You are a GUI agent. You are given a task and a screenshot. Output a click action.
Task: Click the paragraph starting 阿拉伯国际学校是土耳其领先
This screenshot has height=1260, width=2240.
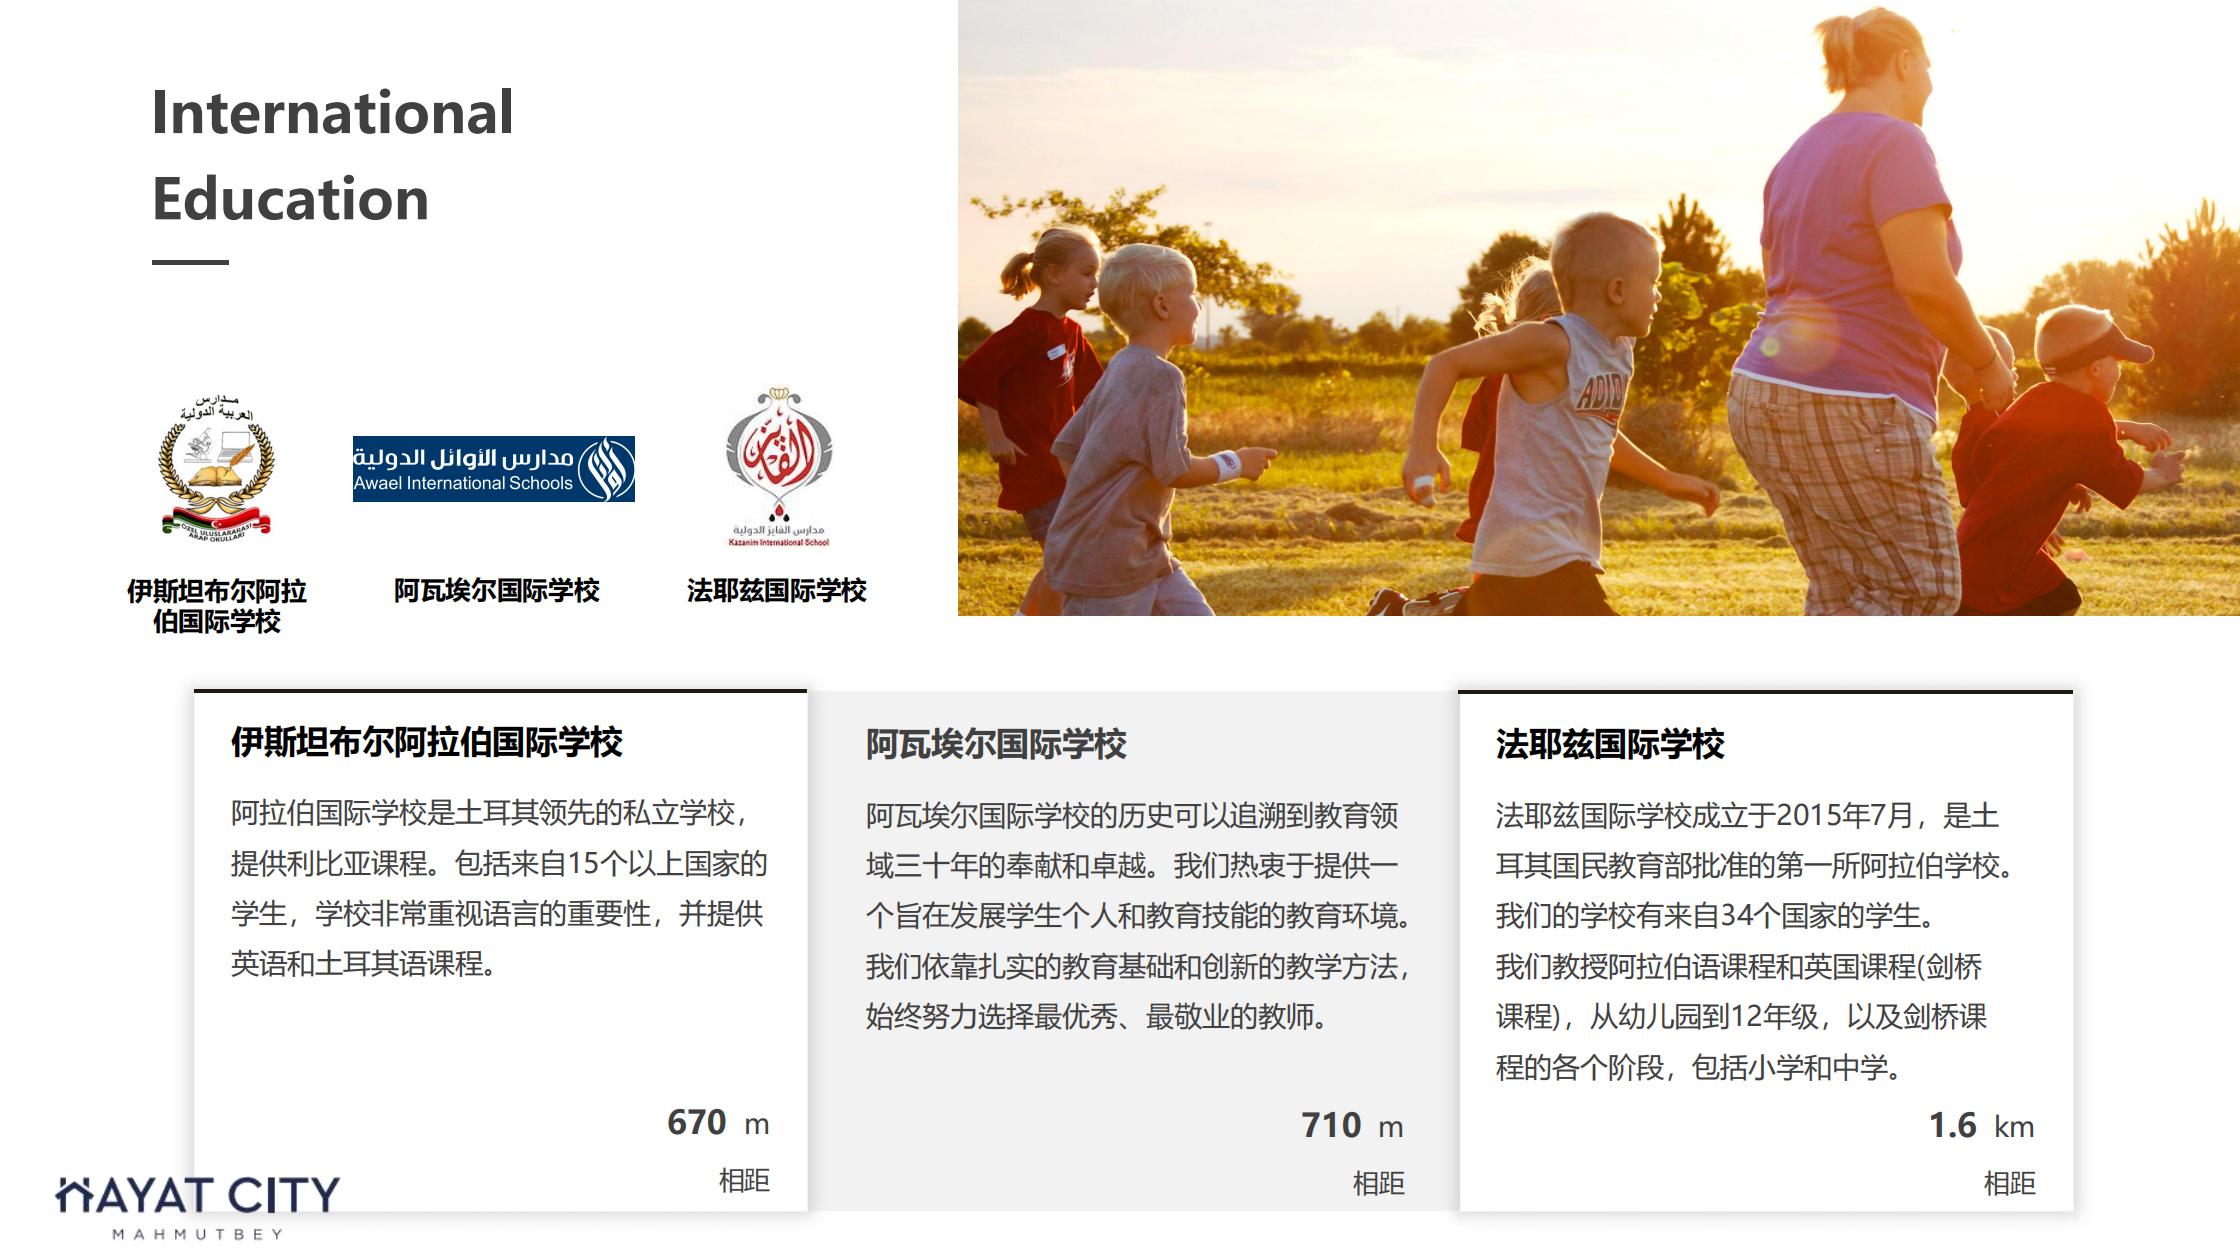tap(499, 888)
